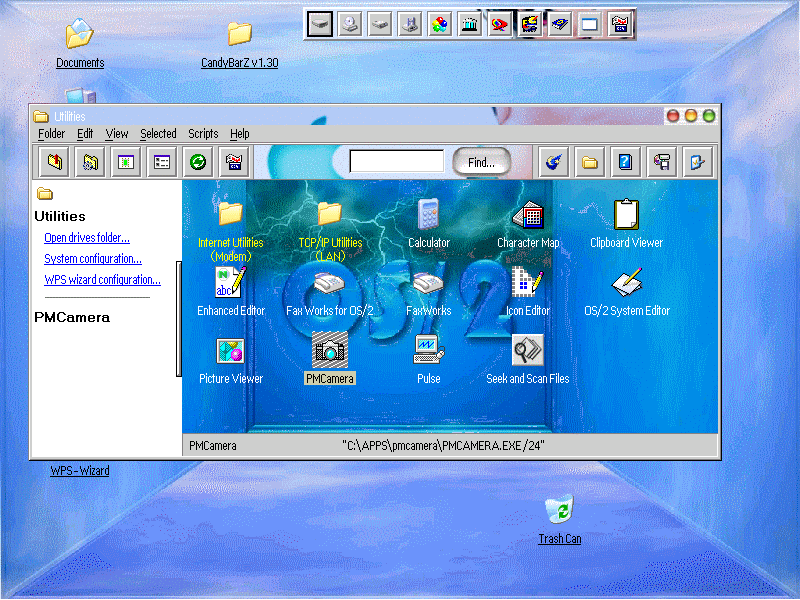Select the Enhanced Editor icon

point(231,282)
